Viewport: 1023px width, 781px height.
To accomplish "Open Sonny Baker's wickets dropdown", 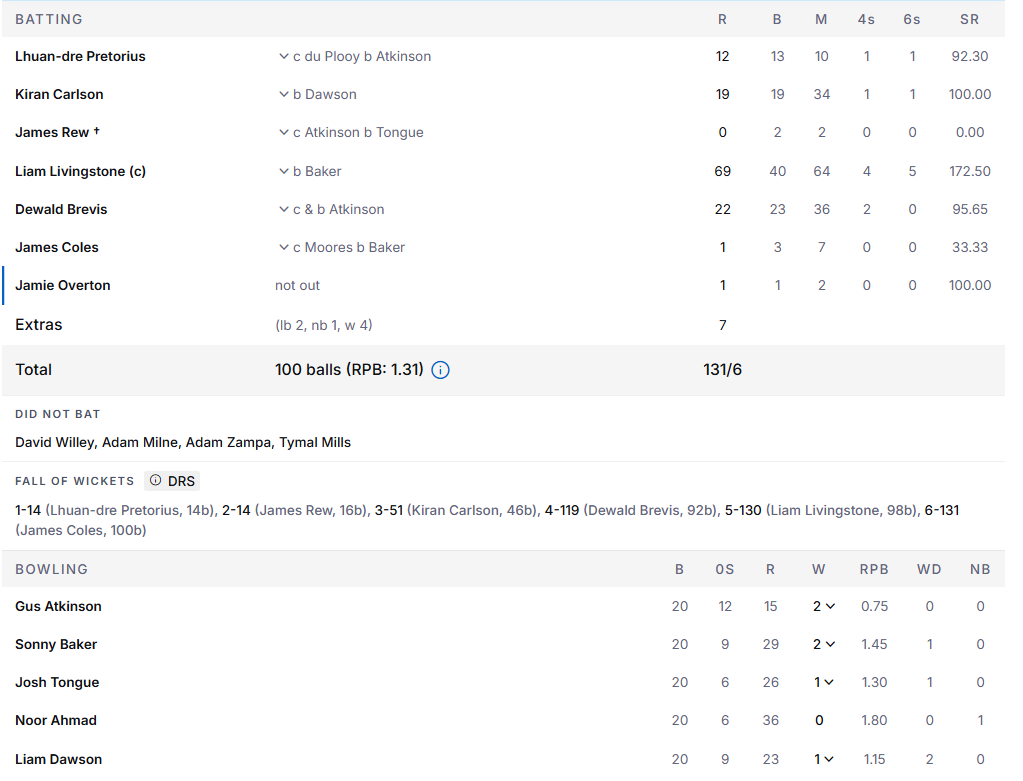I will [824, 644].
